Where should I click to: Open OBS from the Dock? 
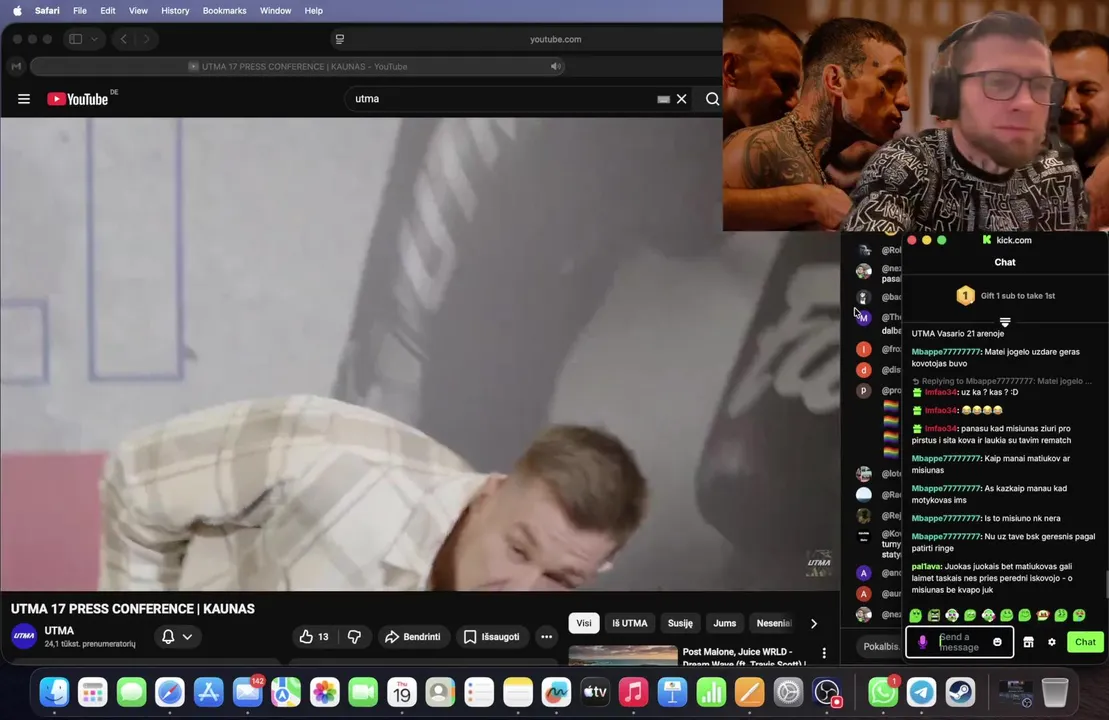826,692
